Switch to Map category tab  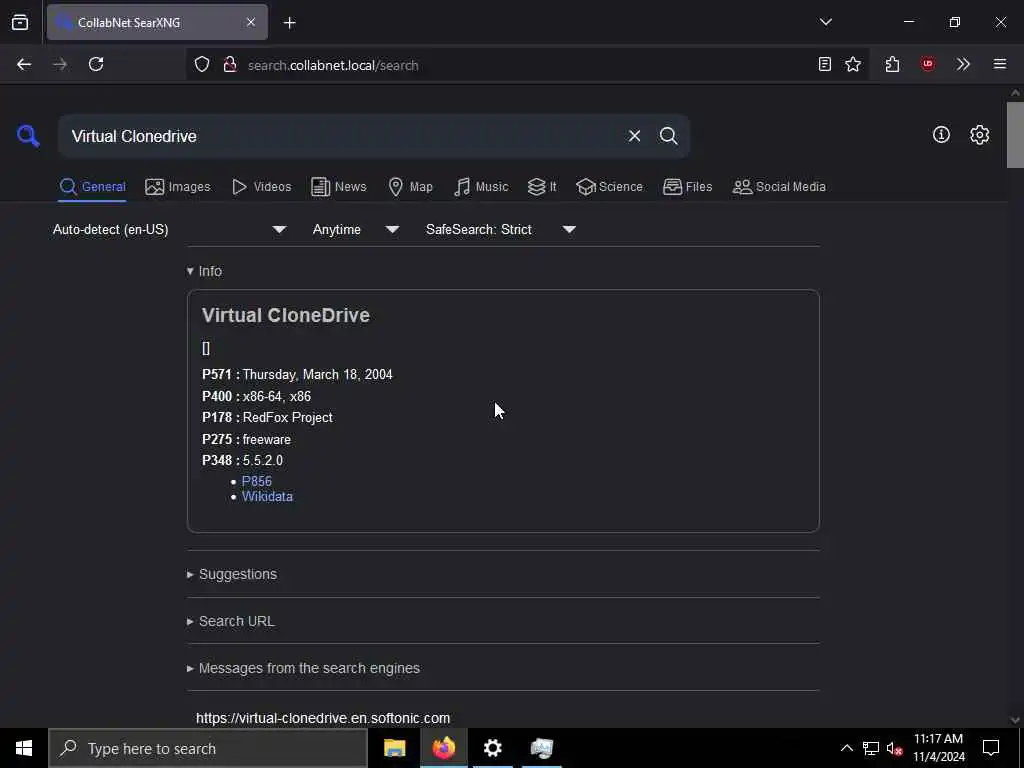click(410, 187)
